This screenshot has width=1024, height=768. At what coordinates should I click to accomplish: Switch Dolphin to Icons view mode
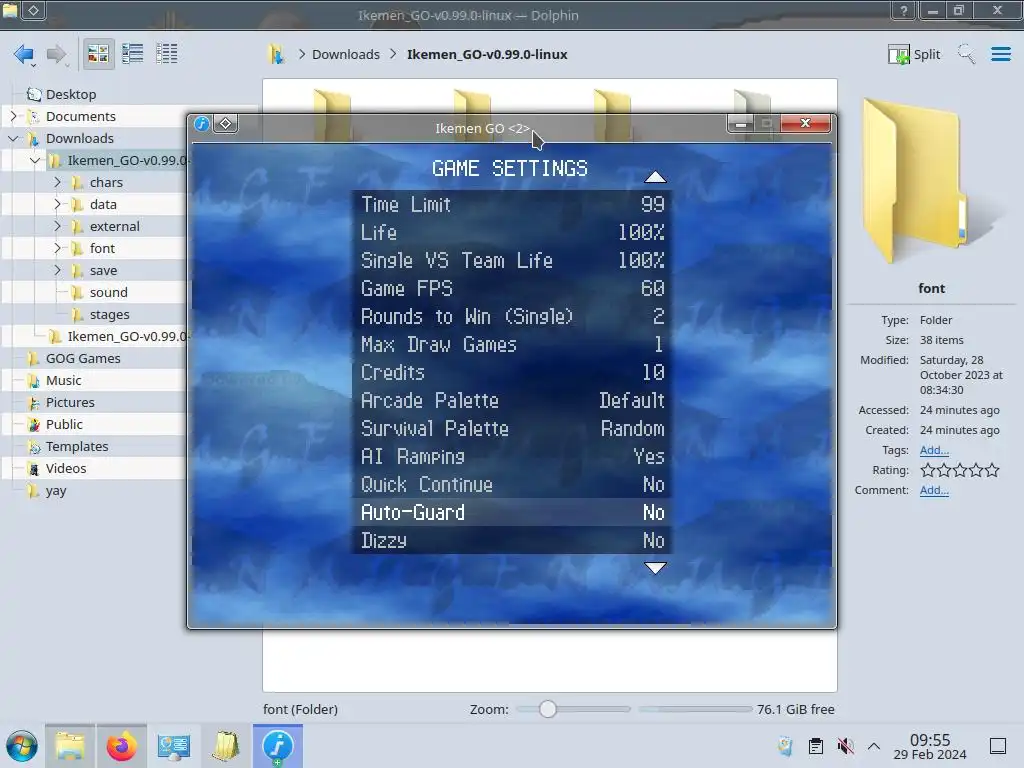click(98, 54)
